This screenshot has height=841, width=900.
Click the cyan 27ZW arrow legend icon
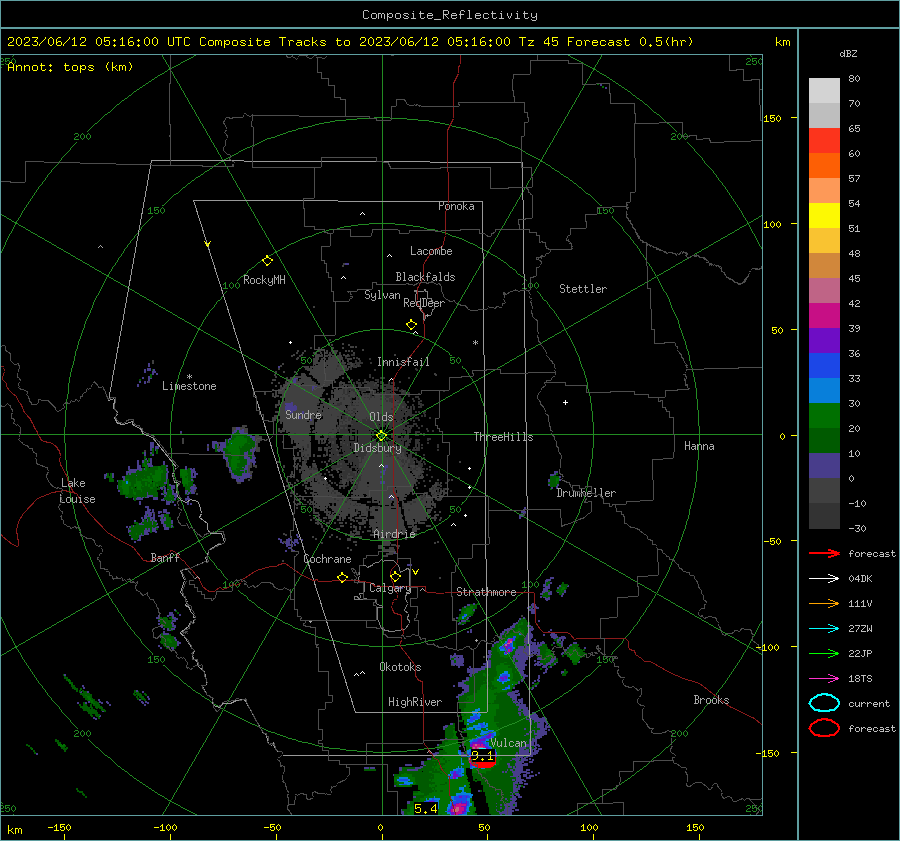pyautogui.click(x=824, y=629)
